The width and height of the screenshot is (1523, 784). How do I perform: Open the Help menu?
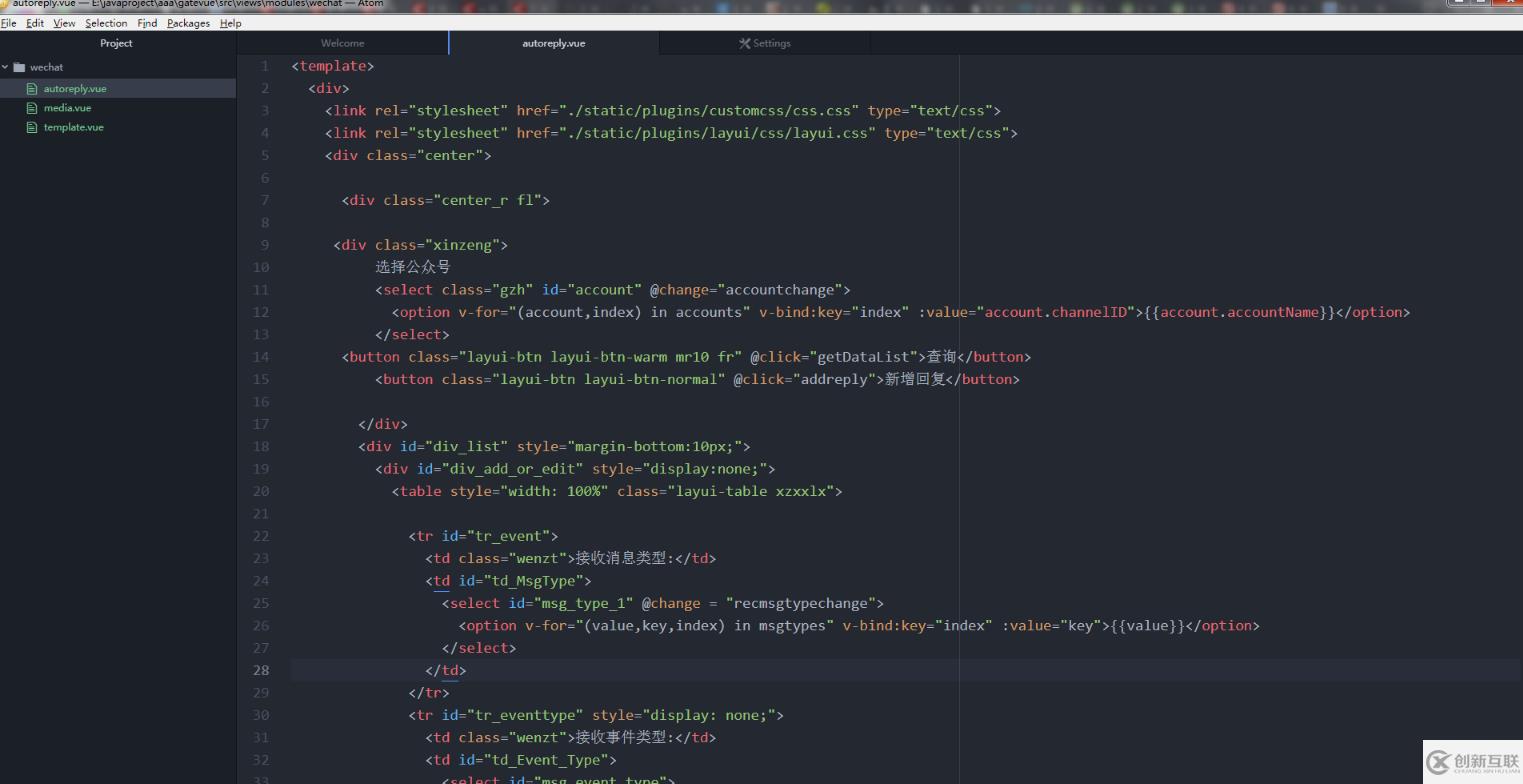(230, 23)
